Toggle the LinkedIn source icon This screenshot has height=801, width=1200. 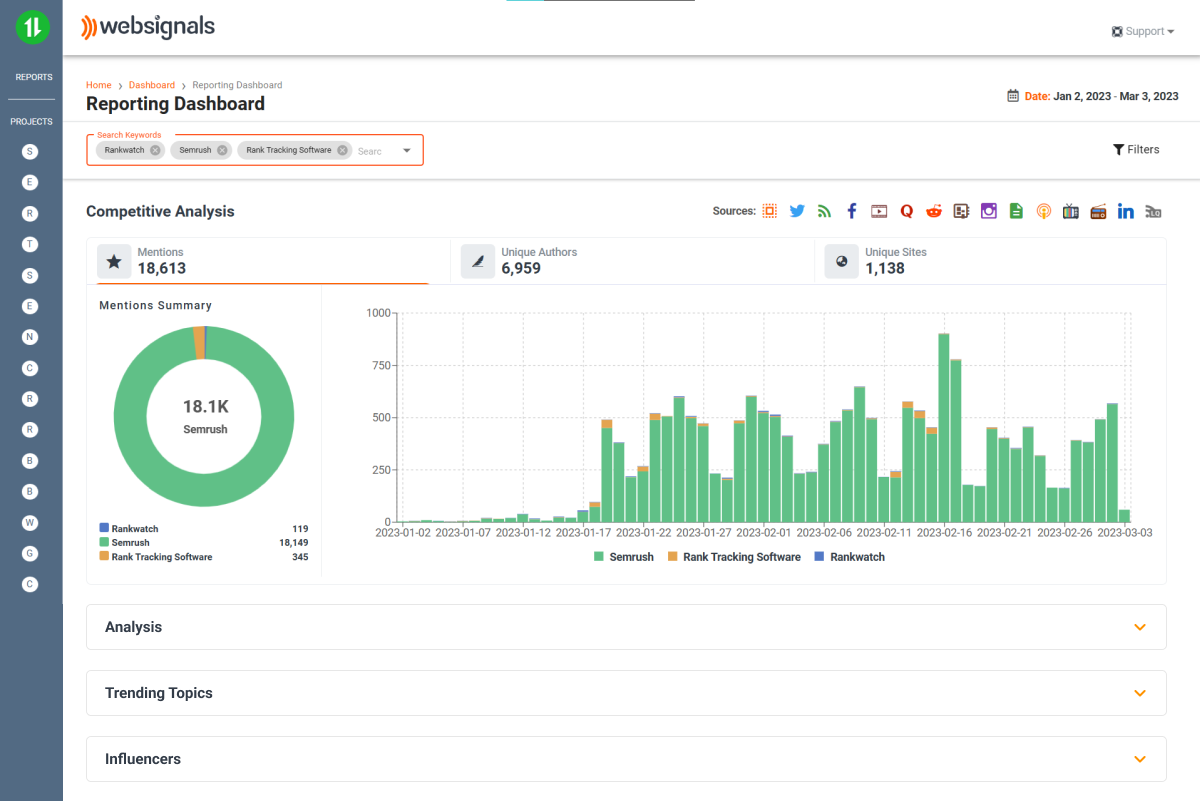[1126, 211]
